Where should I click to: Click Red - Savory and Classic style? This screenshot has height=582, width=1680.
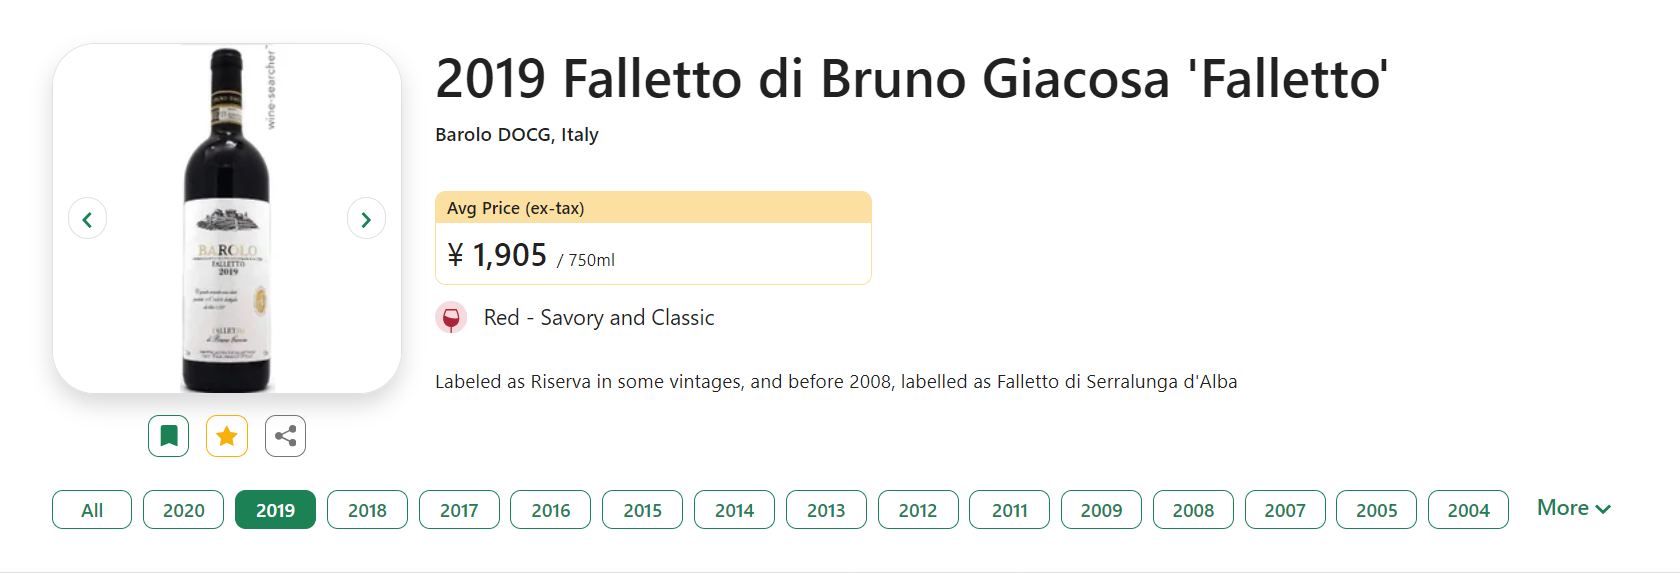tap(599, 318)
